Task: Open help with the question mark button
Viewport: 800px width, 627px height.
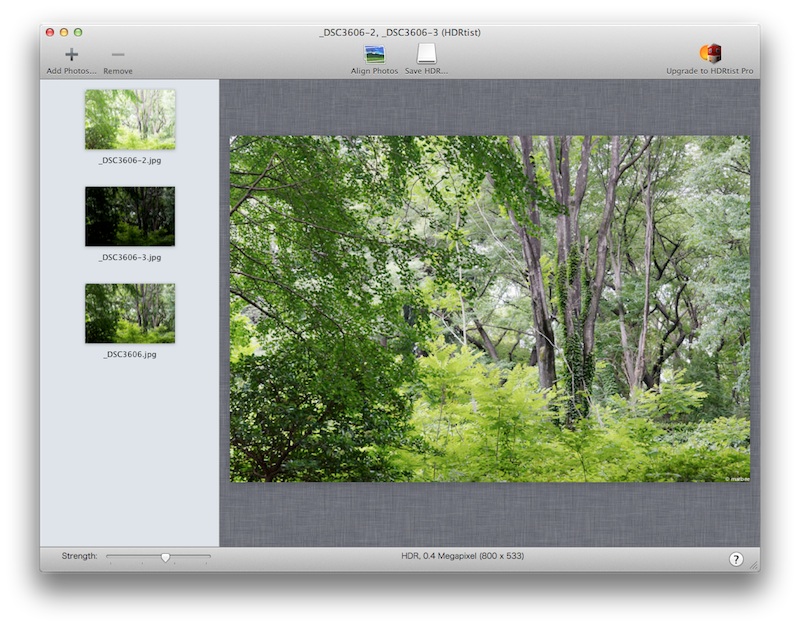Action: [x=736, y=559]
